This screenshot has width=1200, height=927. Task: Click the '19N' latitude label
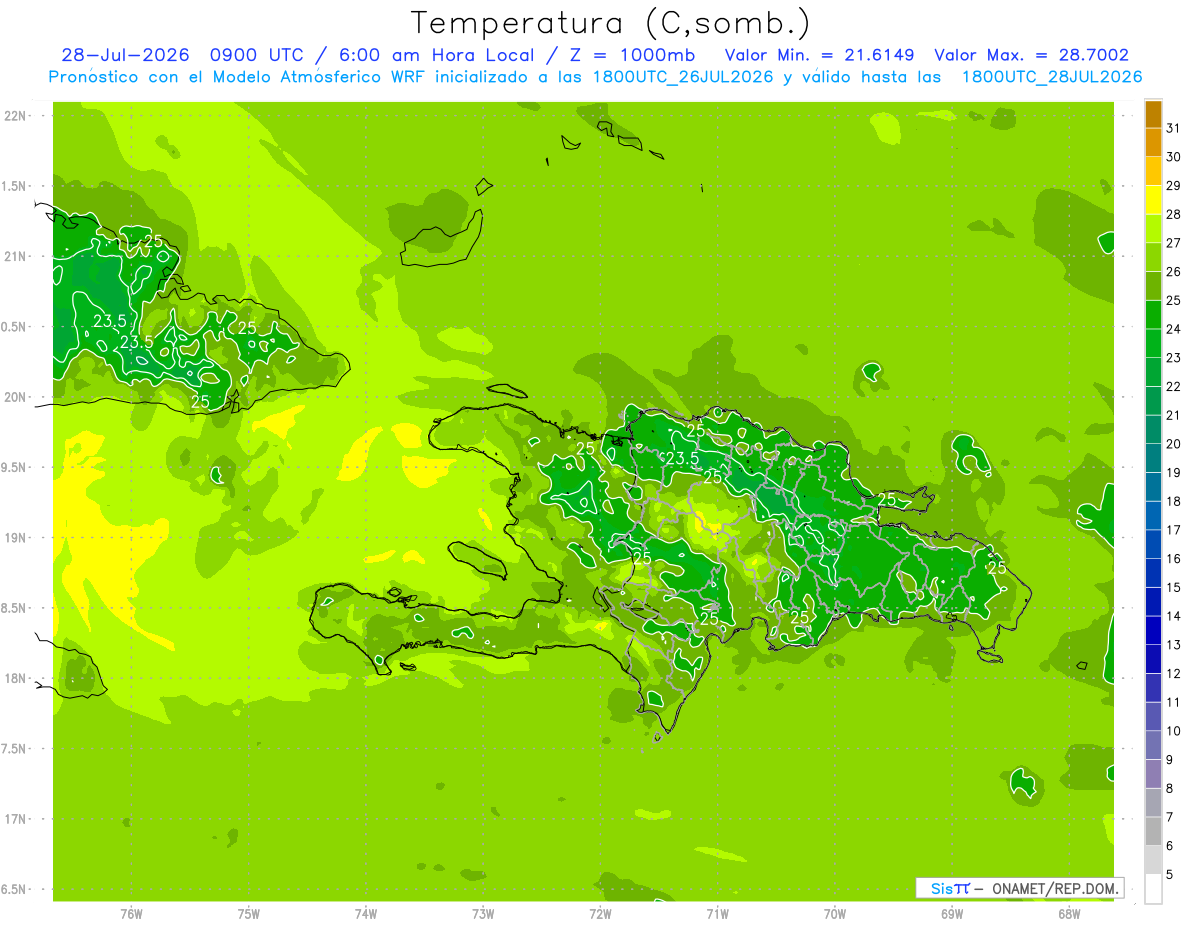click(17, 538)
